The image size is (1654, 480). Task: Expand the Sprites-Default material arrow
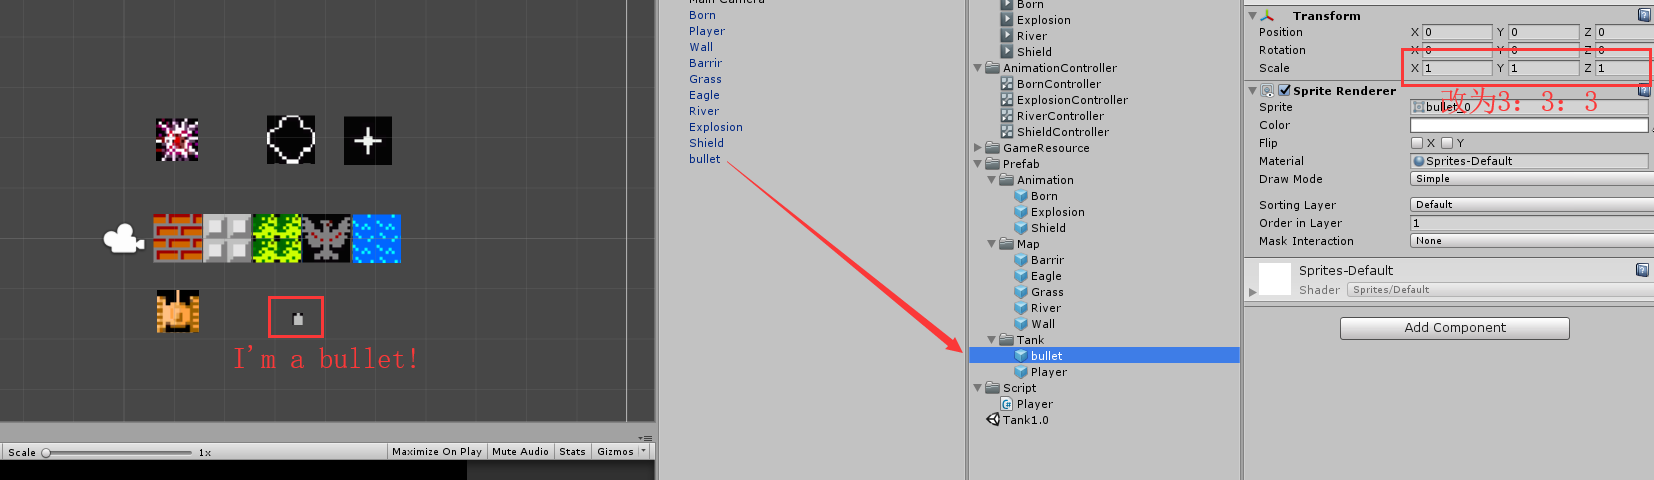click(x=1252, y=292)
